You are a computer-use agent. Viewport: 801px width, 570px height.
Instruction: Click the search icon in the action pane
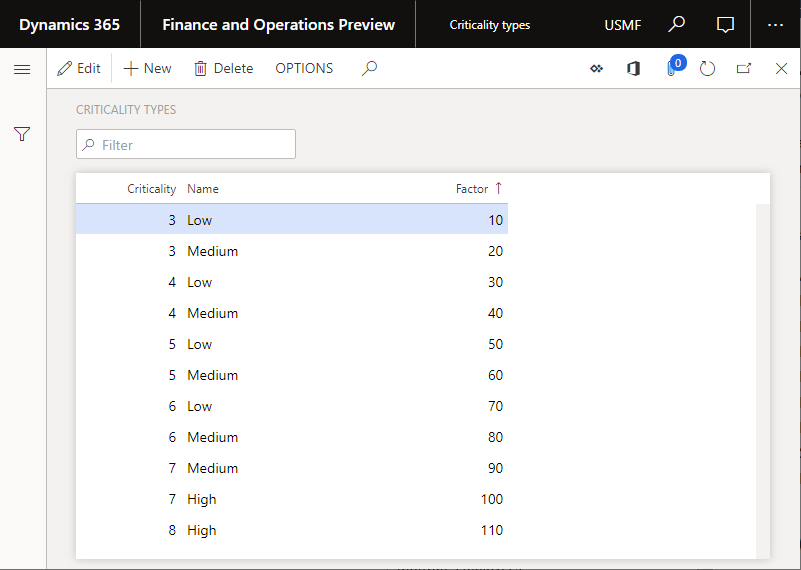tap(369, 68)
